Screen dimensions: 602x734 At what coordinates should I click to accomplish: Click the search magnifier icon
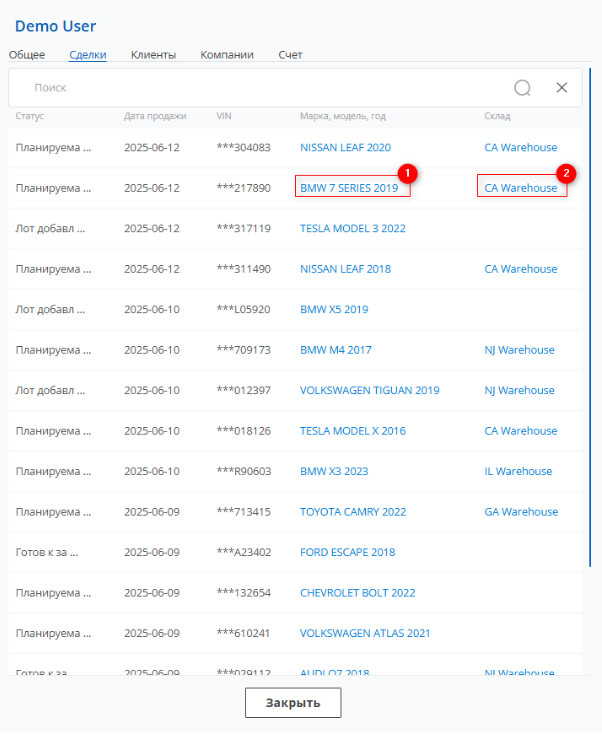point(522,88)
